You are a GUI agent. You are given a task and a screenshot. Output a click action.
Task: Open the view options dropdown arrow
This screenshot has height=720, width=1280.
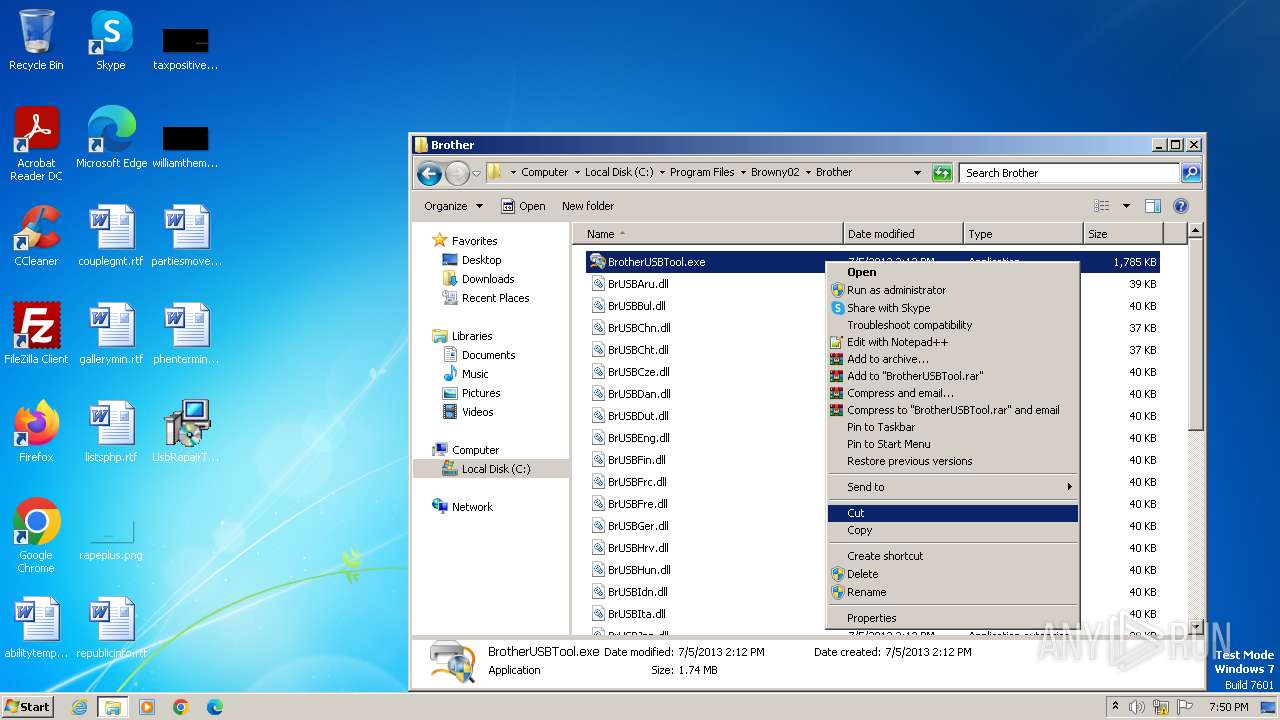(x=1126, y=206)
